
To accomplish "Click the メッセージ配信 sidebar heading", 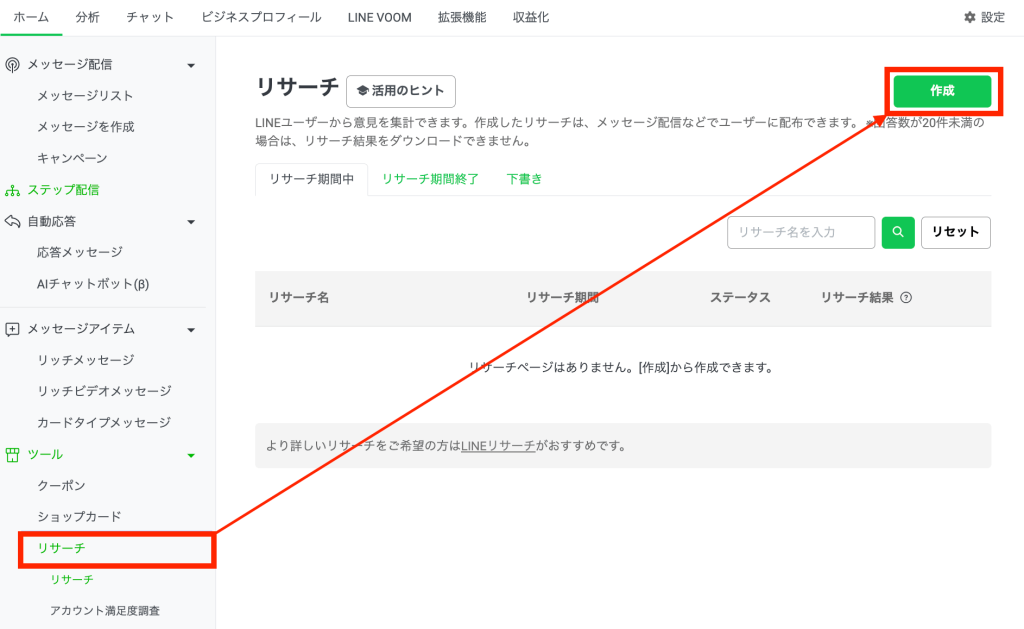I will point(70,65).
